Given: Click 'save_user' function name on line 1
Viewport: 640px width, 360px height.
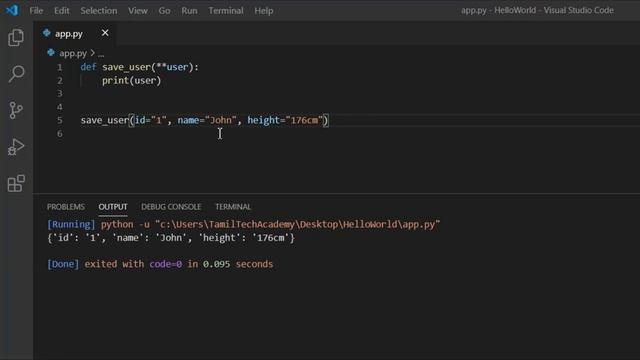Looking at the screenshot, I should [126, 67].
